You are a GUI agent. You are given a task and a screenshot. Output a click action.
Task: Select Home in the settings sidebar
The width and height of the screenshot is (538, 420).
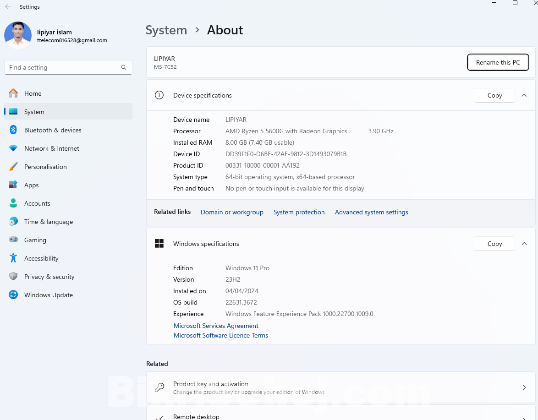68,93
